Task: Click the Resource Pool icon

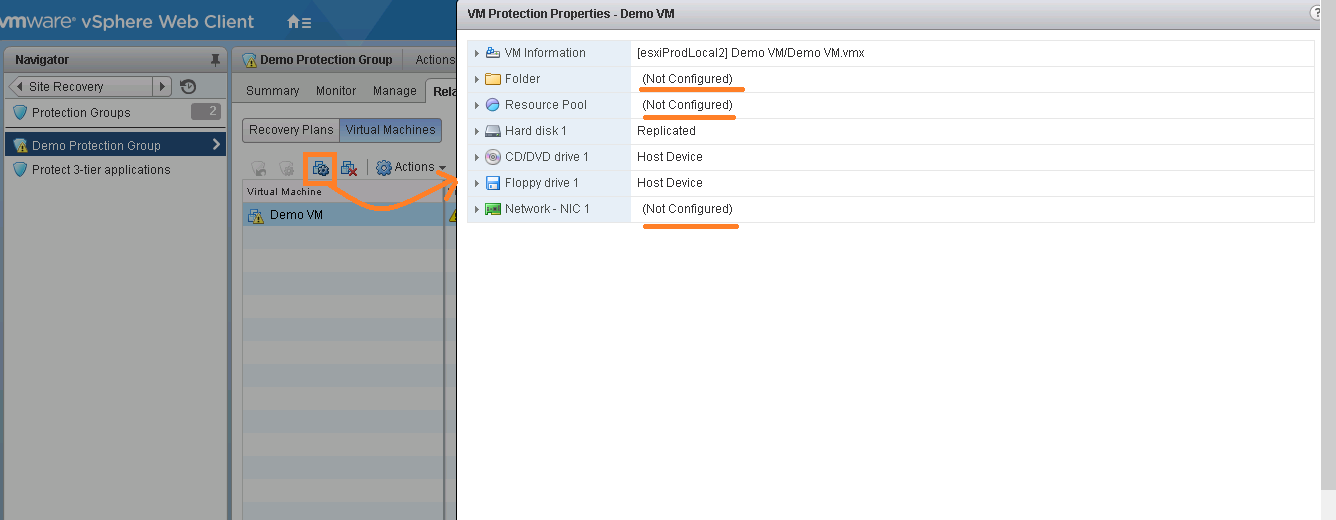Action: 492,105
